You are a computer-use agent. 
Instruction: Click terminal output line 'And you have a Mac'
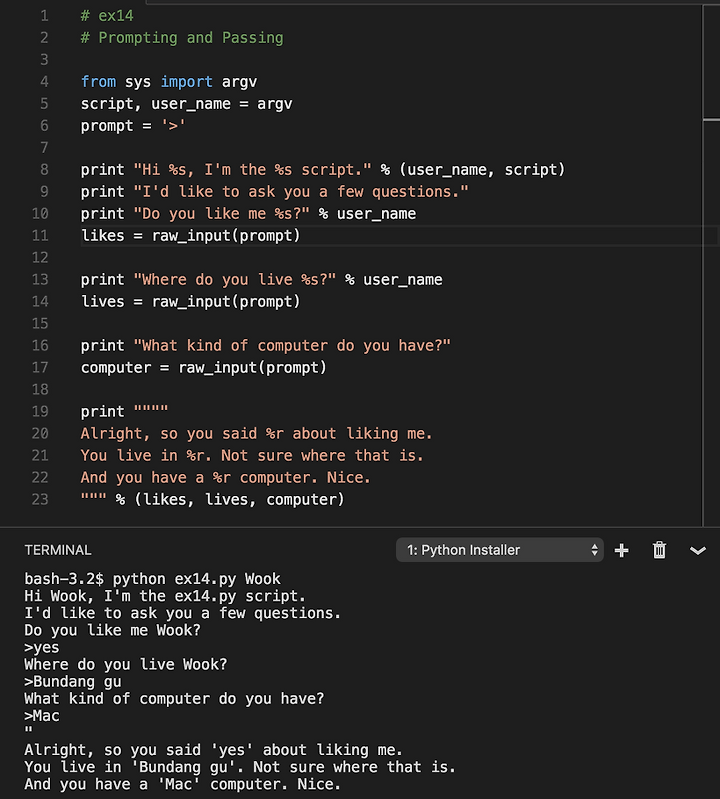coord(182,784)
